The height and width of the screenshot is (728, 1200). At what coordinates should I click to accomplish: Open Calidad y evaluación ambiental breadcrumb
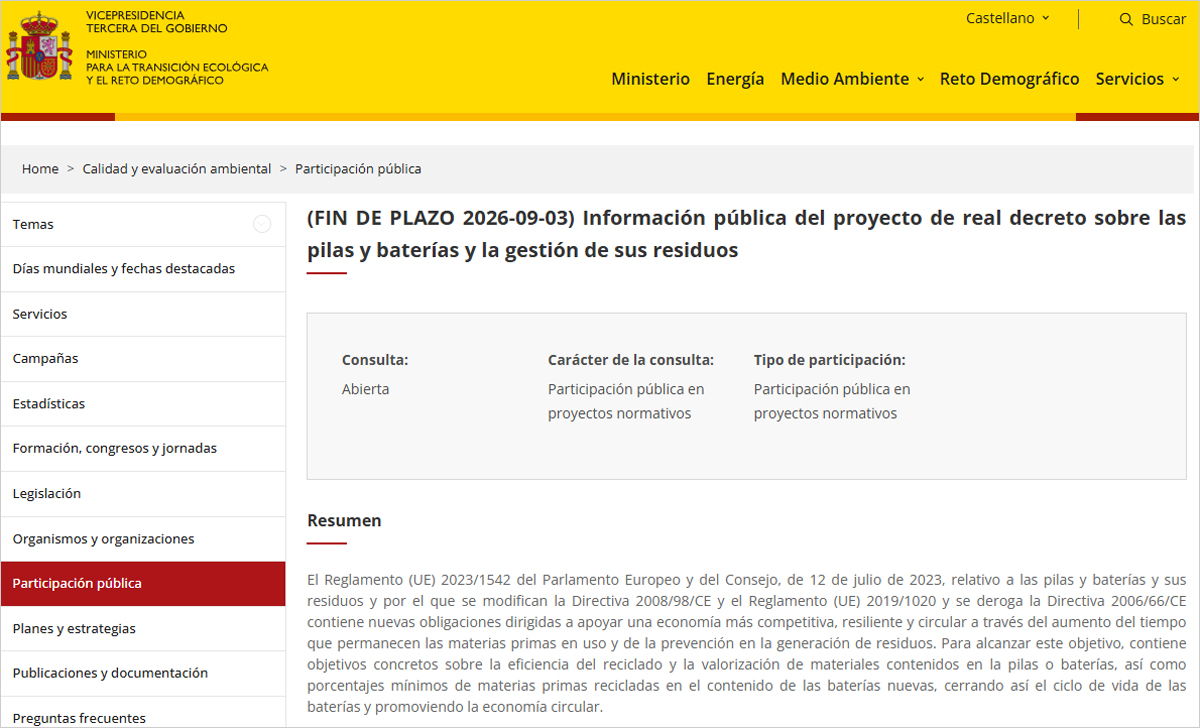177,169
